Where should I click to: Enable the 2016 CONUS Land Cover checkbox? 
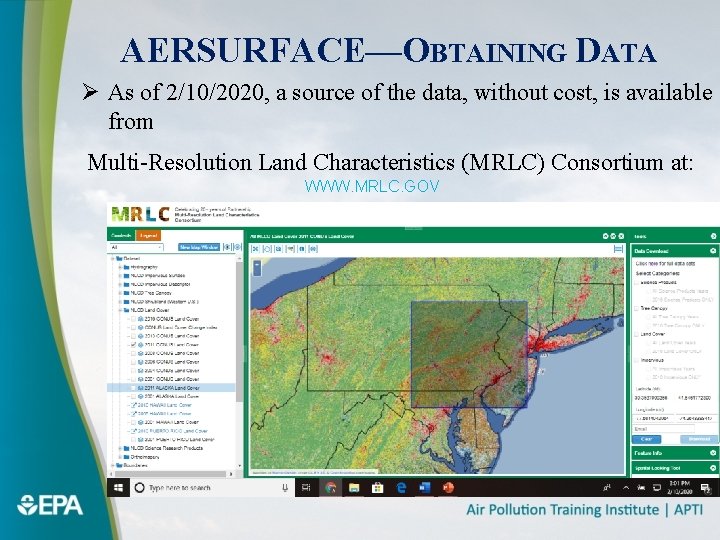point(134,319)
